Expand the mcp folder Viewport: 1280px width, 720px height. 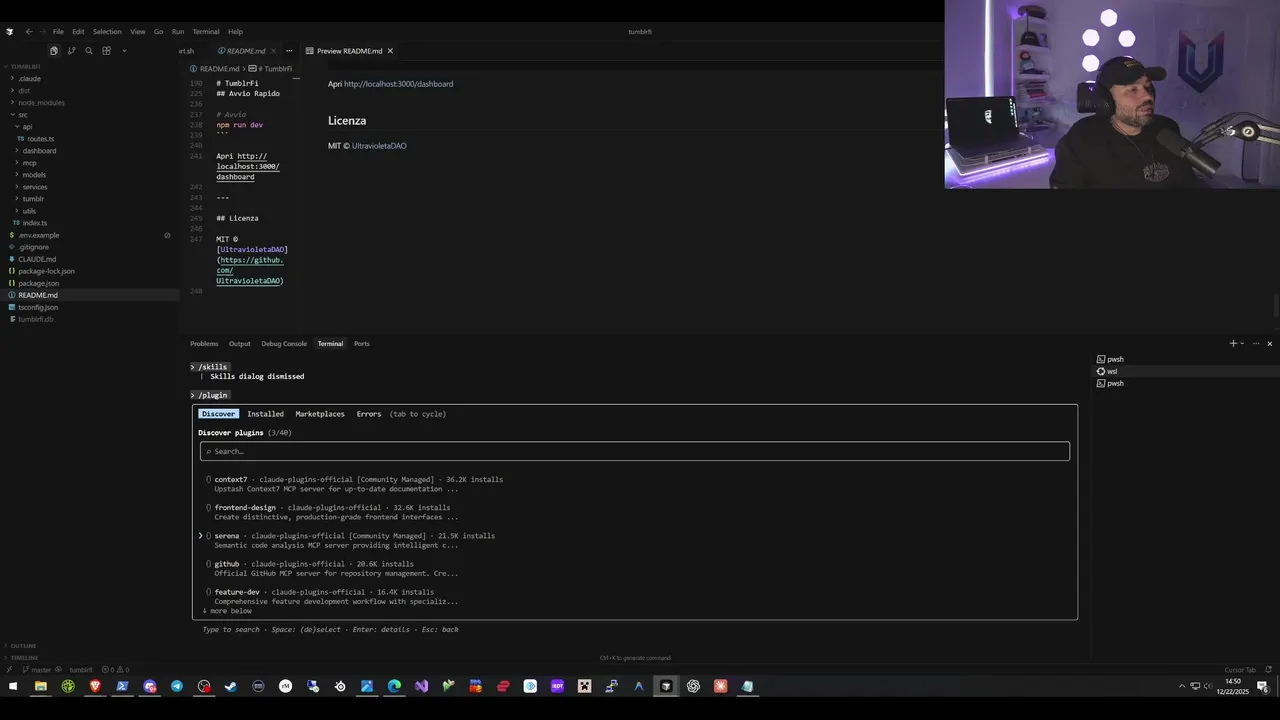coord(29,163)
